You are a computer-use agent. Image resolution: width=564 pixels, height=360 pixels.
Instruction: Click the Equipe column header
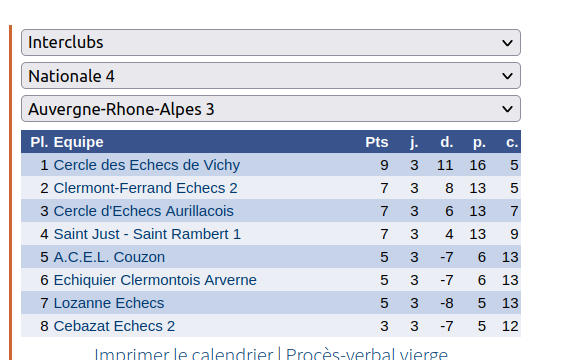pyautogui.click(x=78, y=142)
